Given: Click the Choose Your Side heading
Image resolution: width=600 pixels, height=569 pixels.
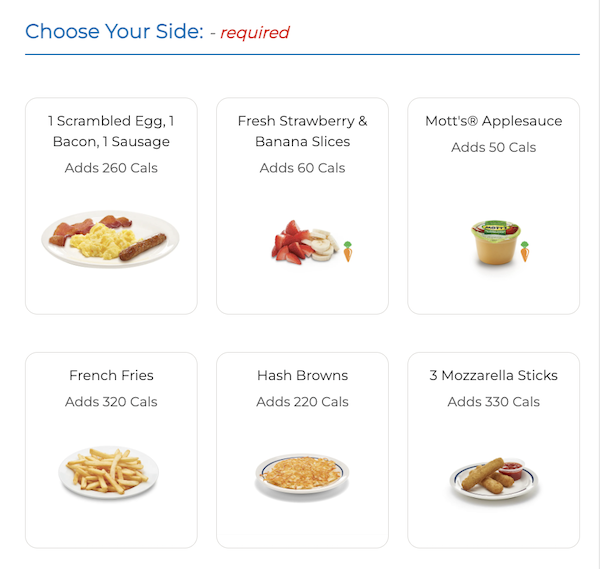Looking at the screenshot, I should pos(114,31).
